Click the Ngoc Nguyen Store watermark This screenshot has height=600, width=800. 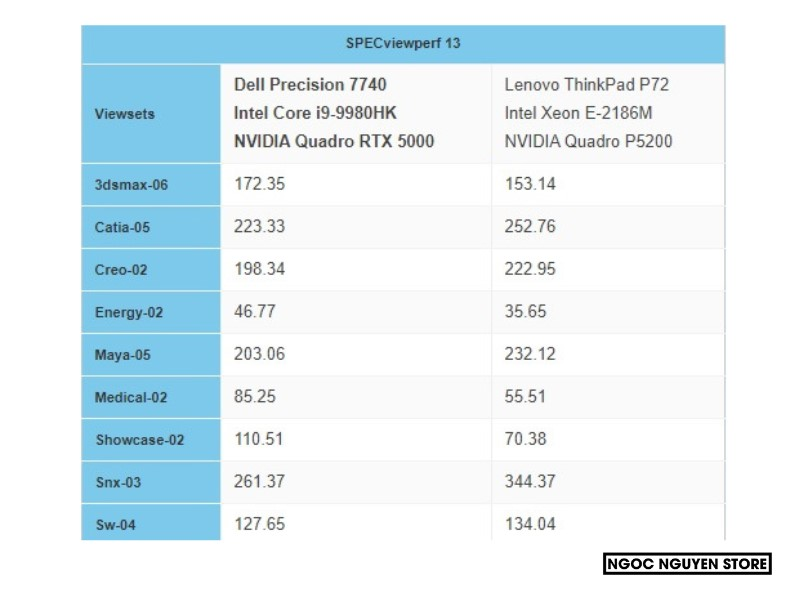pyautogui.click(x=688, y=565)
